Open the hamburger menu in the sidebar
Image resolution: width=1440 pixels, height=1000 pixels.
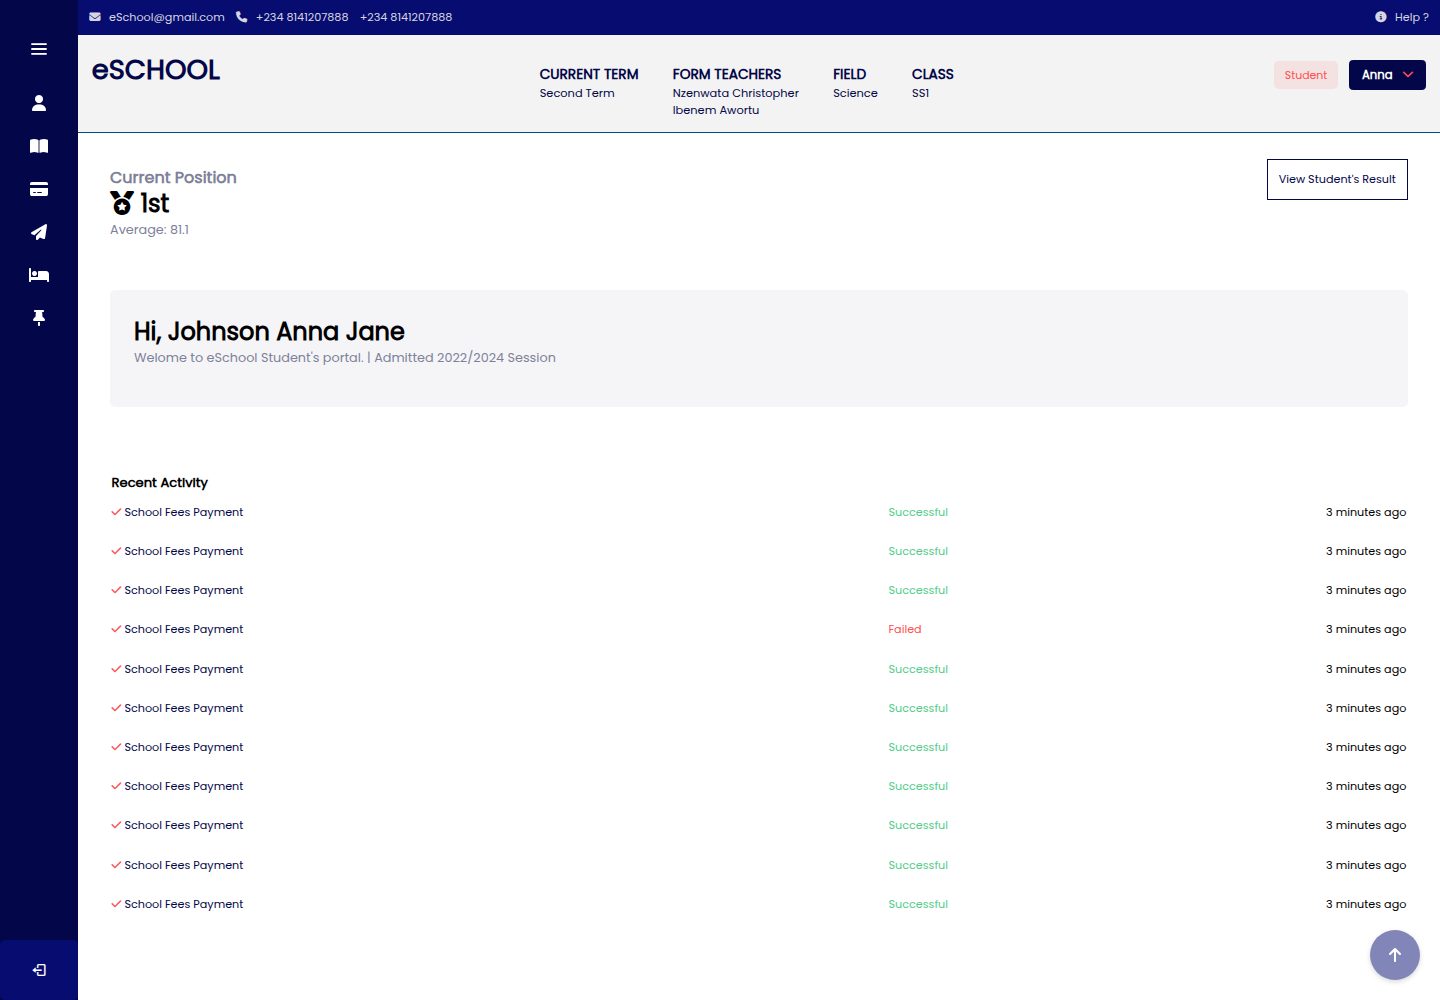[39, 49]
